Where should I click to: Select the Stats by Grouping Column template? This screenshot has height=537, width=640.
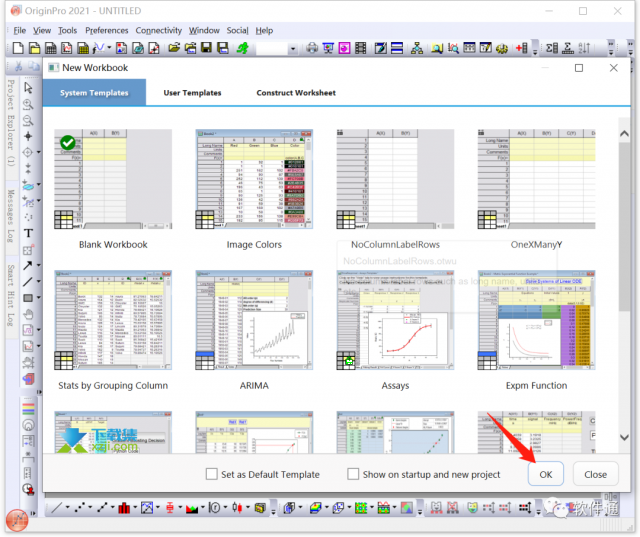click(x=113, y=320)
